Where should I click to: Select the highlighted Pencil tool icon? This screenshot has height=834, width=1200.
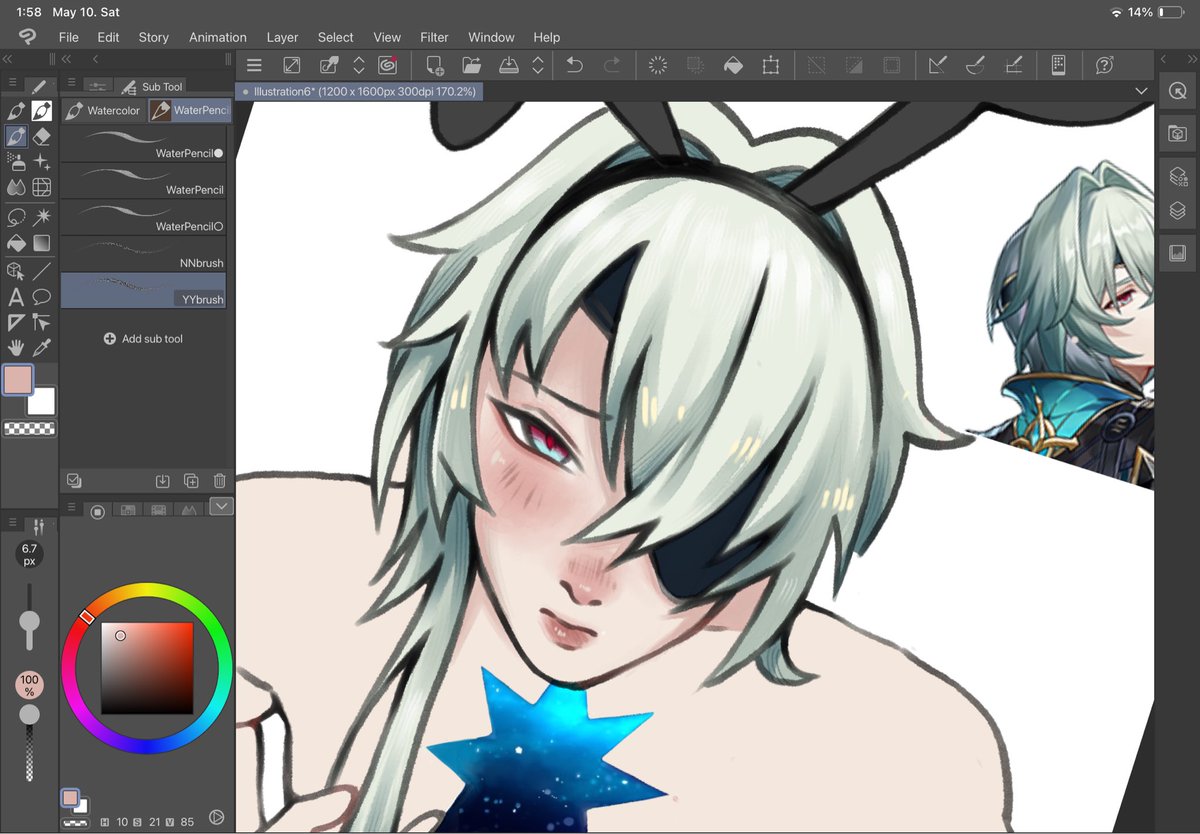pyautogui.click(x=42, y=111)
